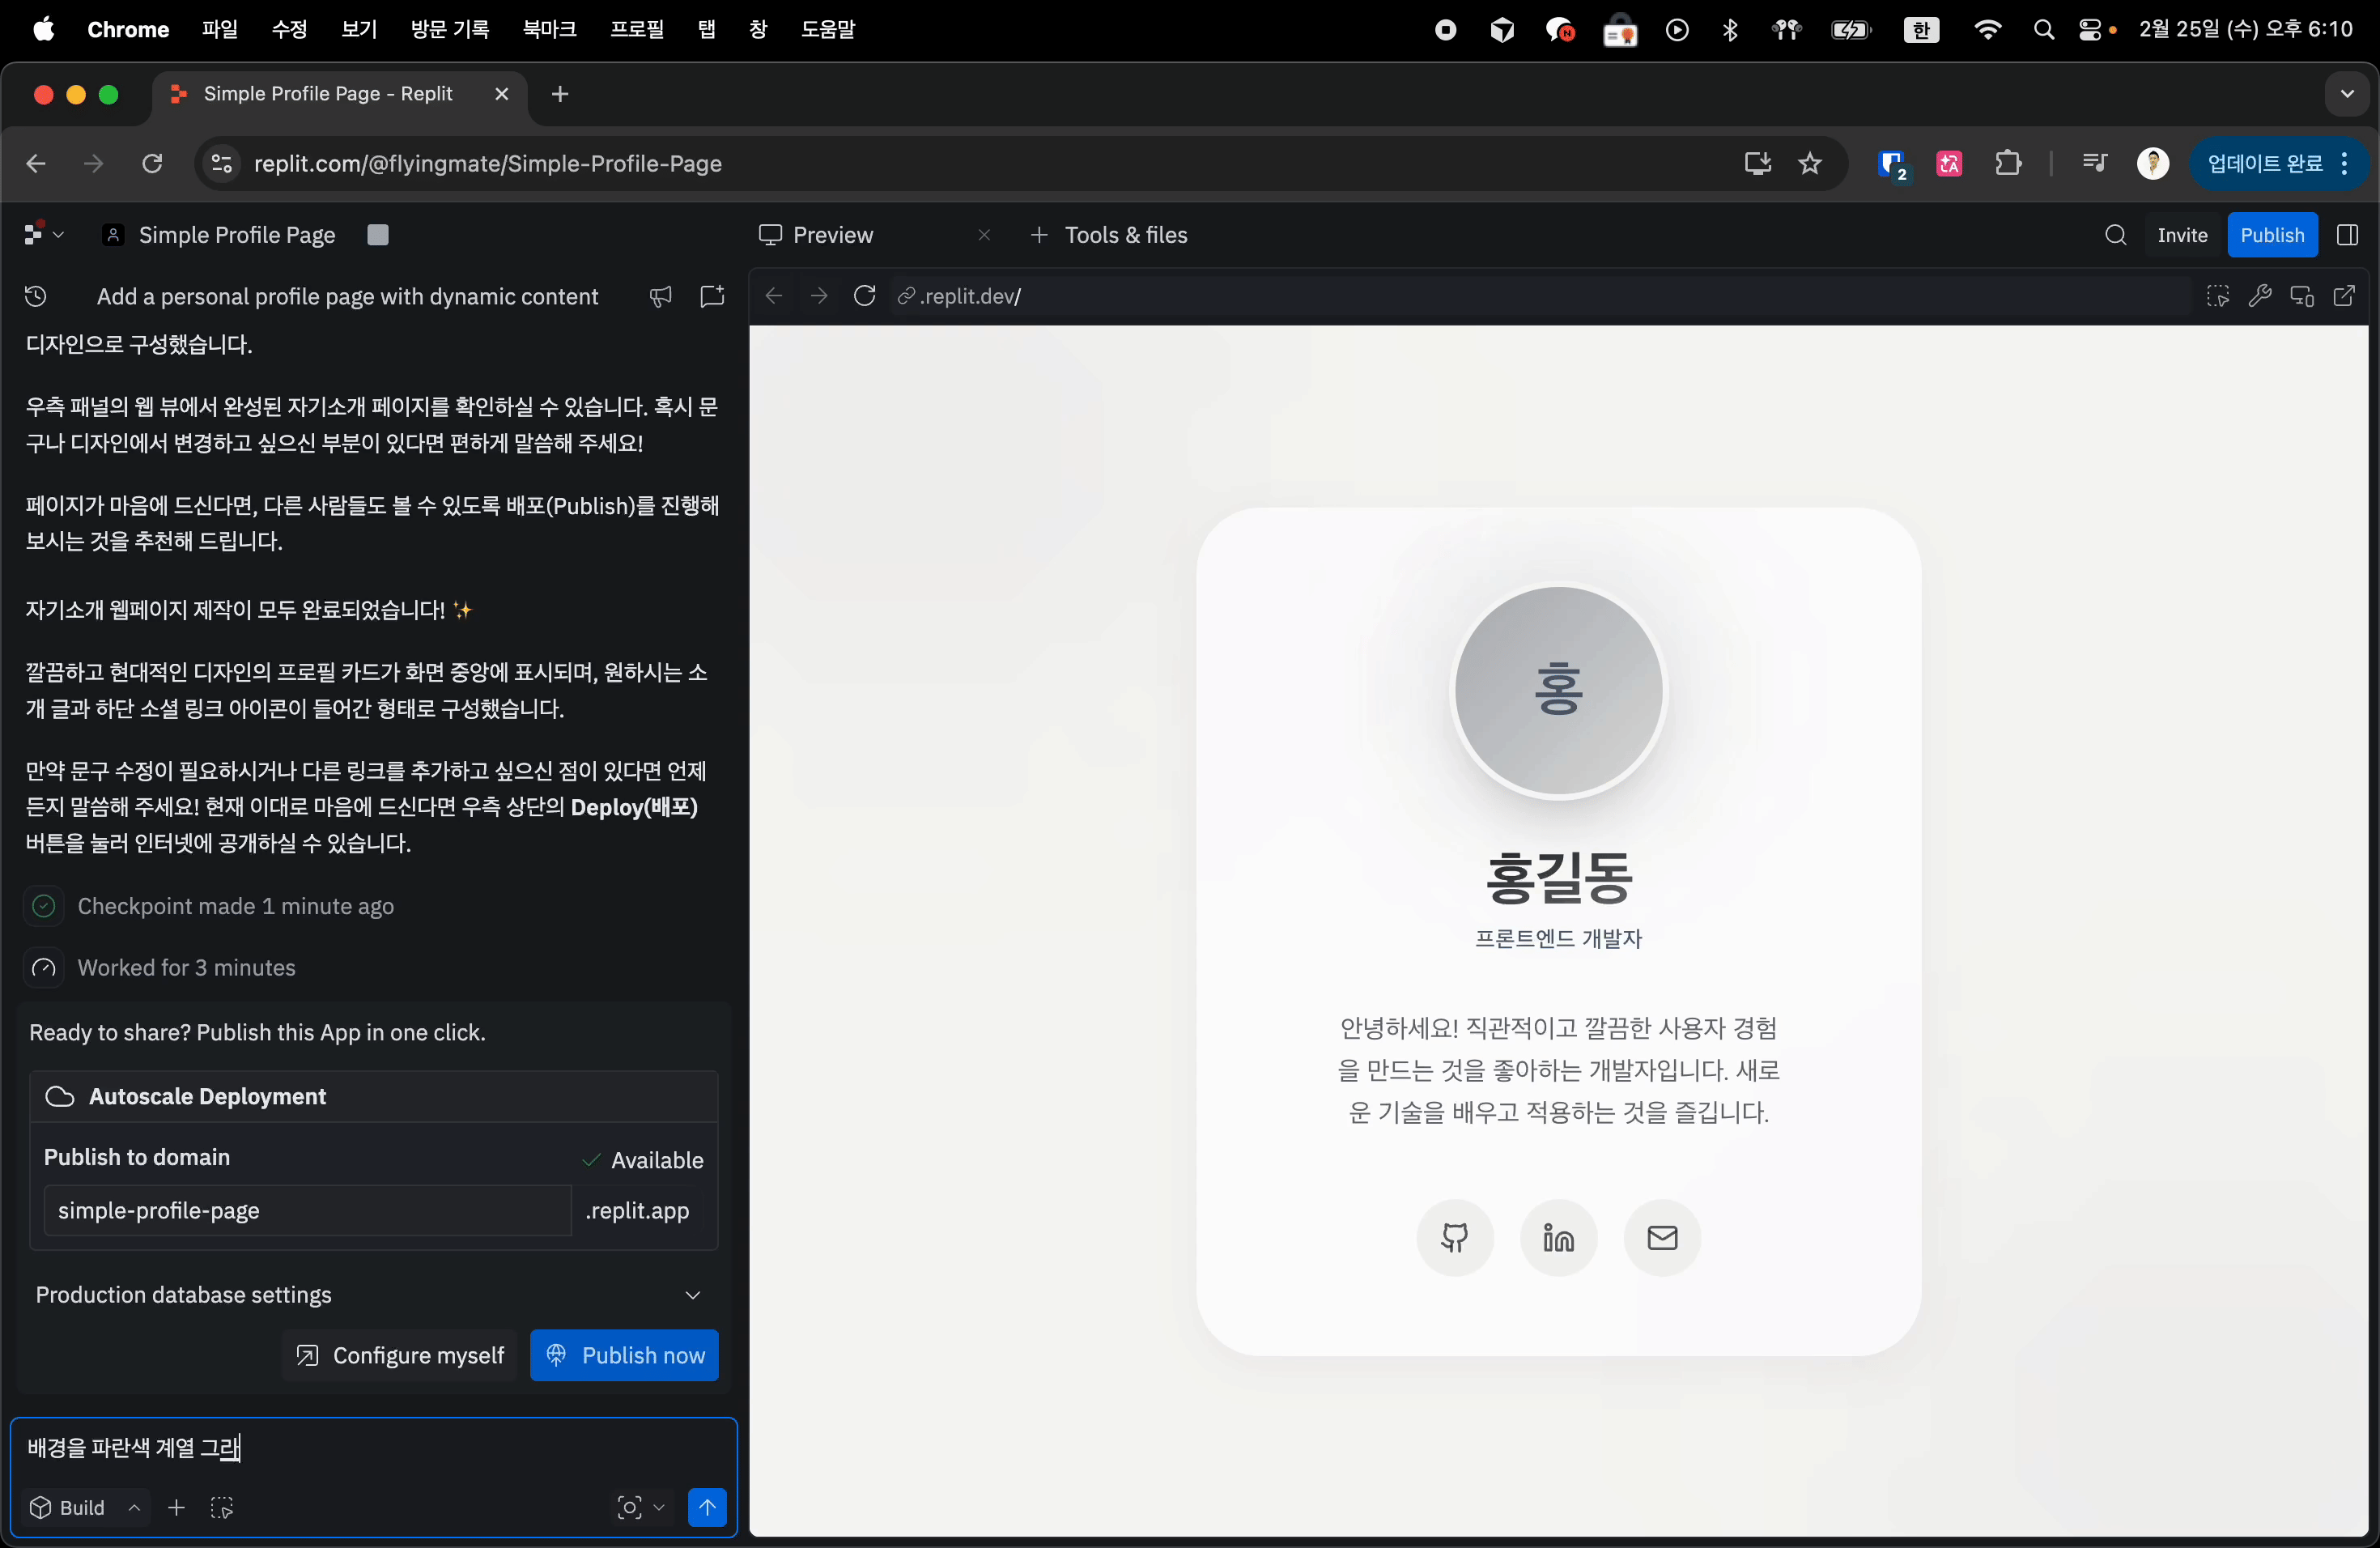2380x1548 pixels.
Task: Click the new chat icon in agent panel
Action: 712,296
